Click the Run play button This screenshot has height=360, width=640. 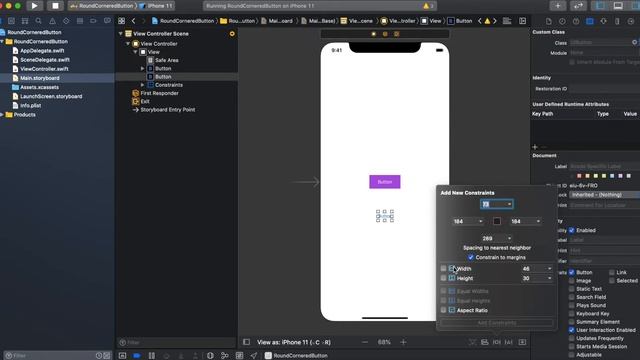tap(34, 6)
